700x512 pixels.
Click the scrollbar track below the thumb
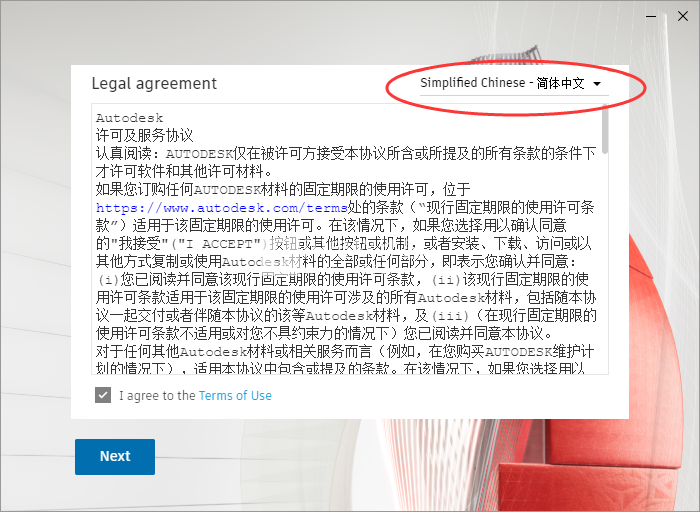pos(605,263)
